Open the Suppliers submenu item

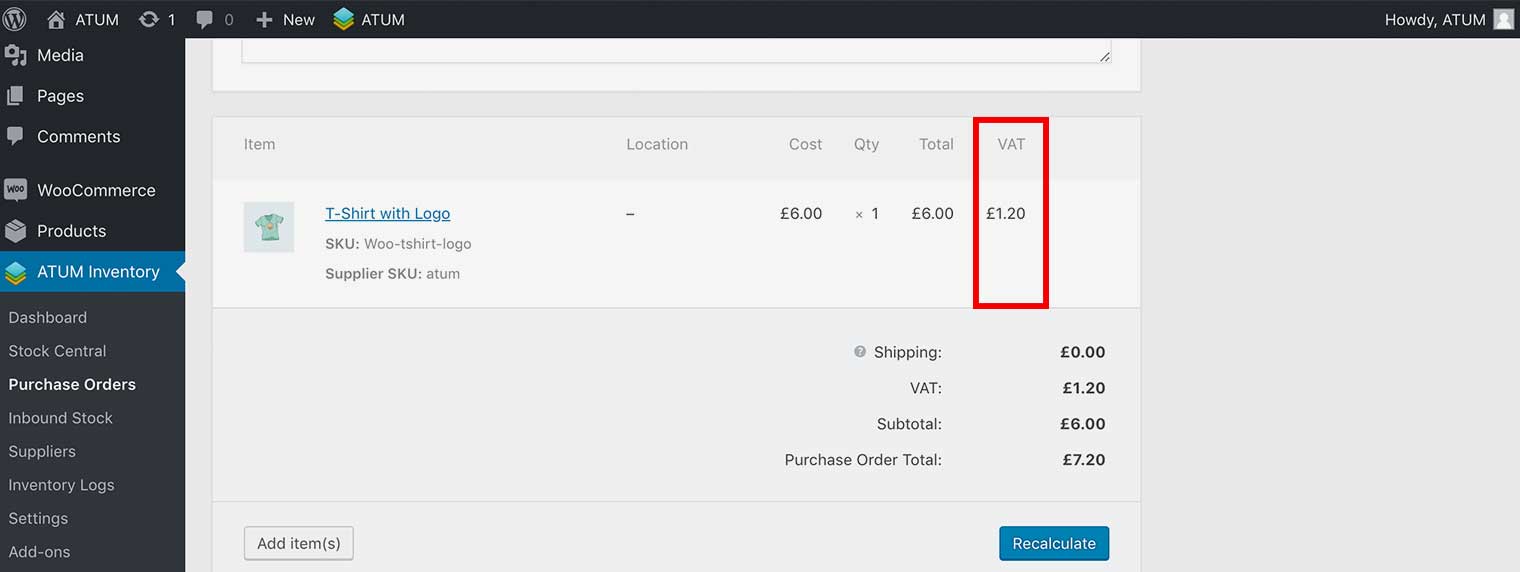click(x=42, y=451)
